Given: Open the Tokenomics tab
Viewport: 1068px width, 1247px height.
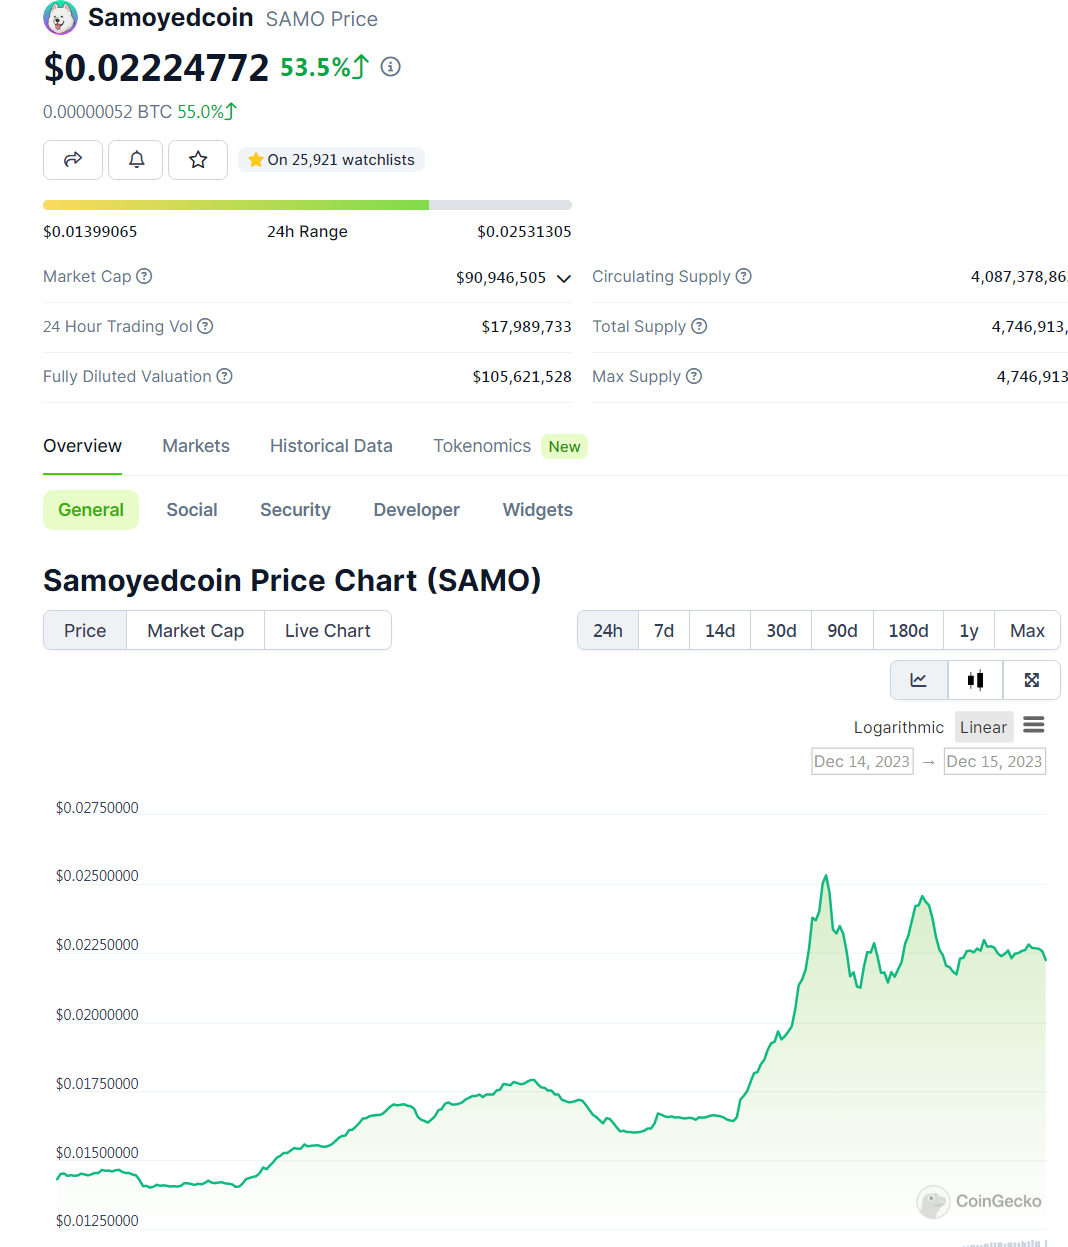Looking at the screenshot, I should [x=482, y=446].
